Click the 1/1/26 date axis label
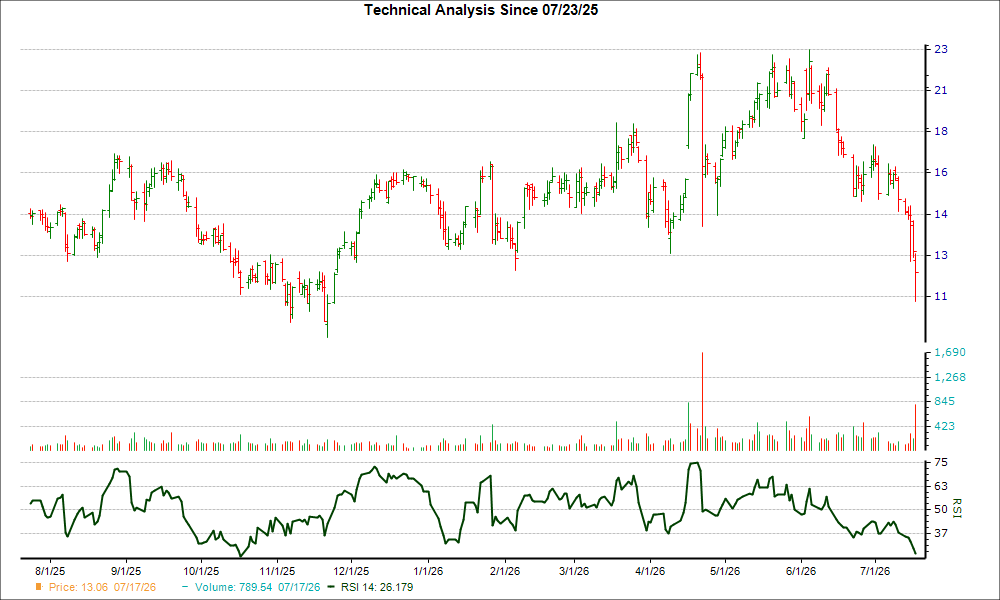Viewport: 1000px width, 600px height. coord(429,571)
